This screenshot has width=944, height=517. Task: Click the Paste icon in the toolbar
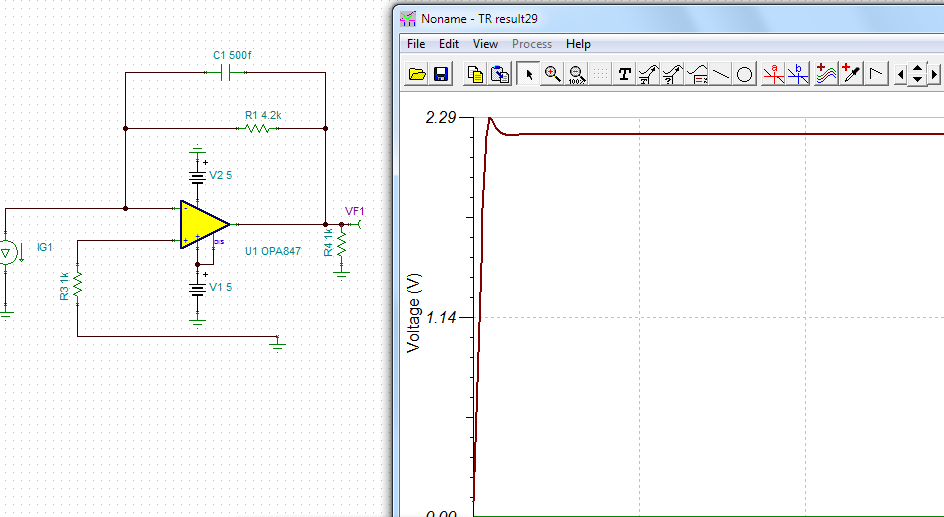[500, 74]
